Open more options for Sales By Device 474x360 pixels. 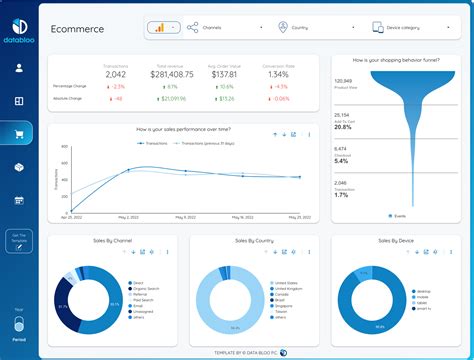(451, 252)
